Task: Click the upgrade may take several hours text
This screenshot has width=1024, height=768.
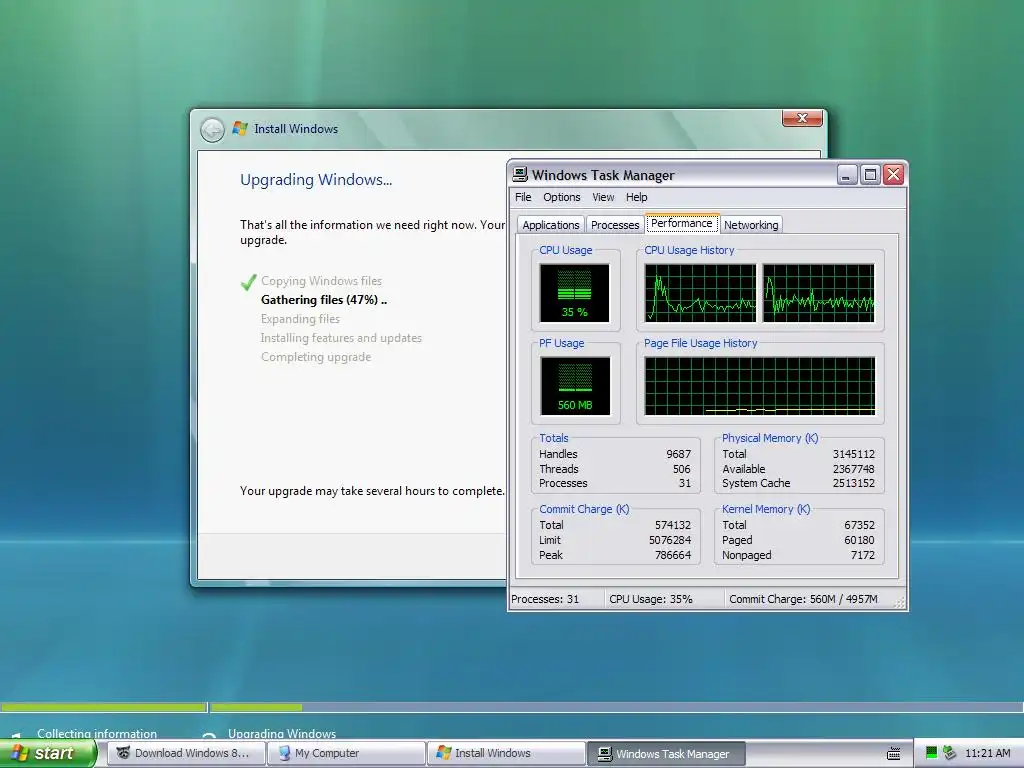Action: click(x=372, y=490)
